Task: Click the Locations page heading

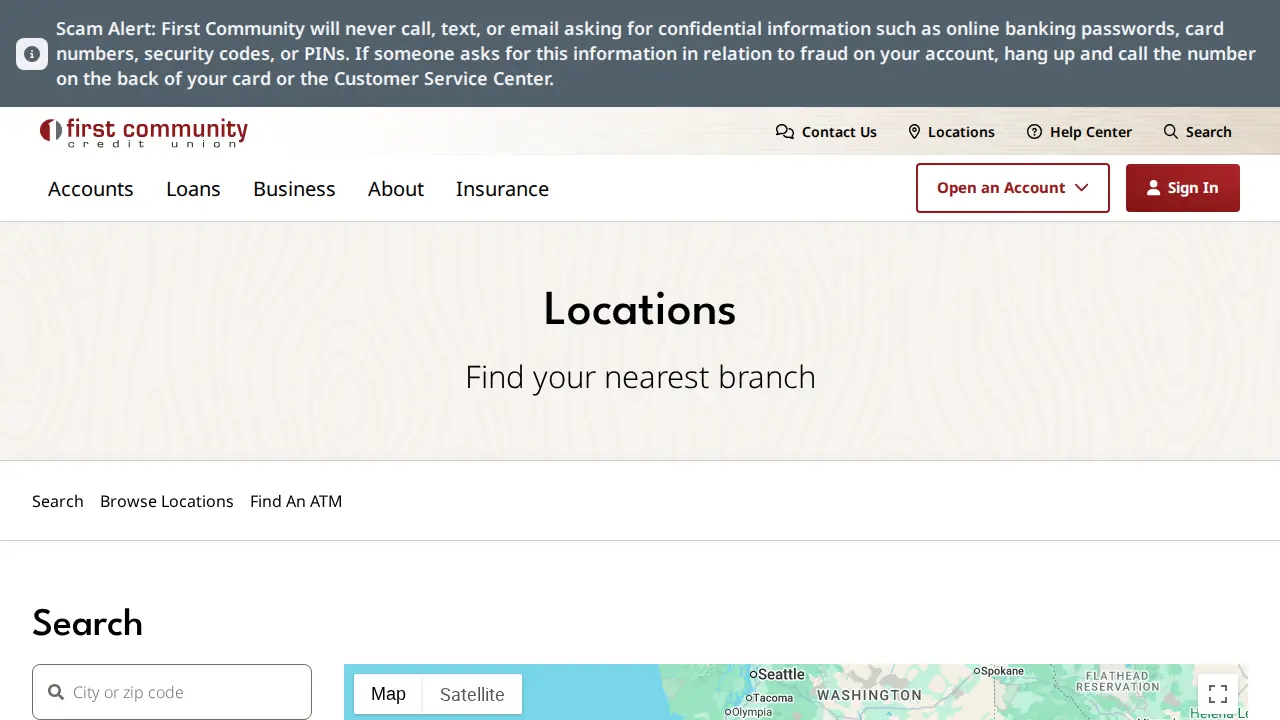Action: point(640,310)
